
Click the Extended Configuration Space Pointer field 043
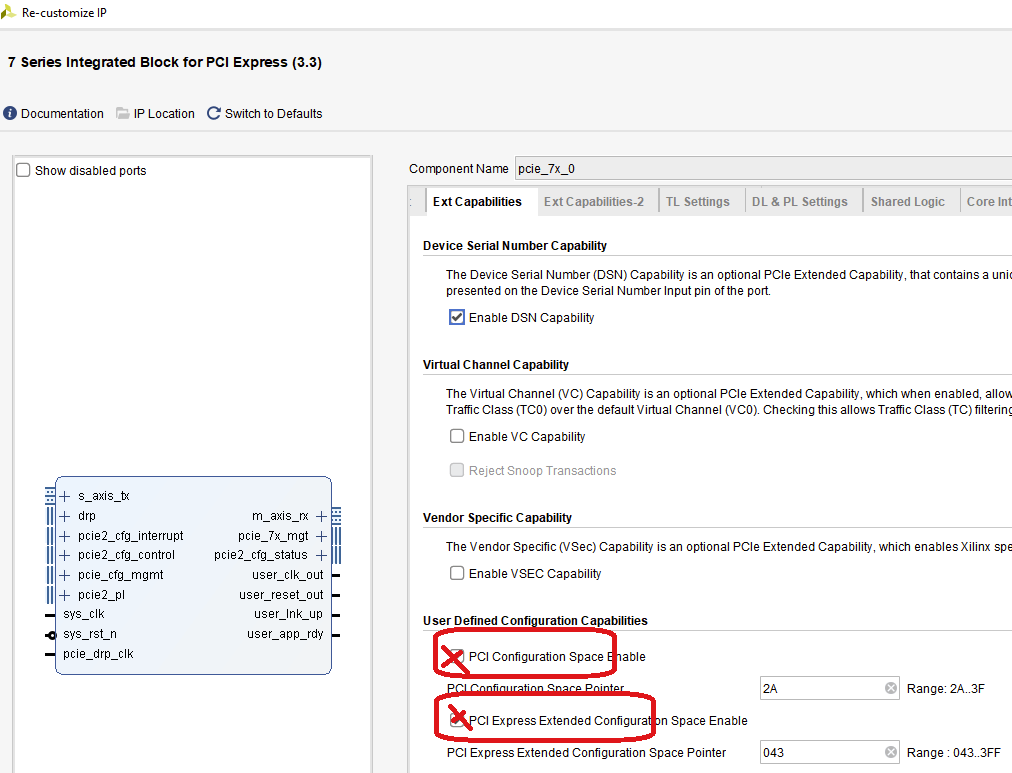click(830, 752)
